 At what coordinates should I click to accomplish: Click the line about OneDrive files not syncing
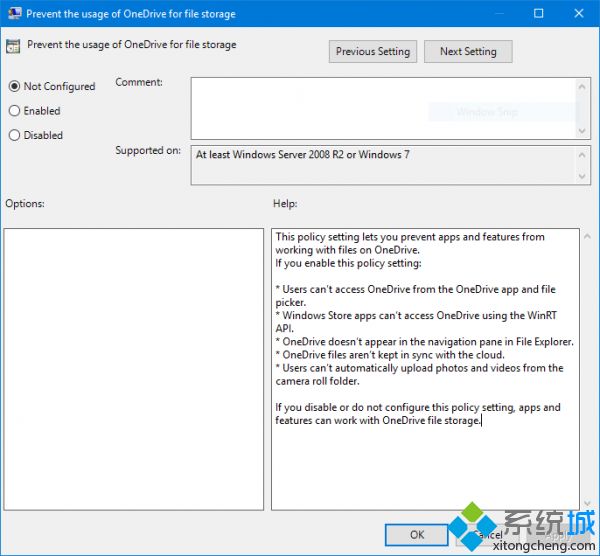[390, 355]
